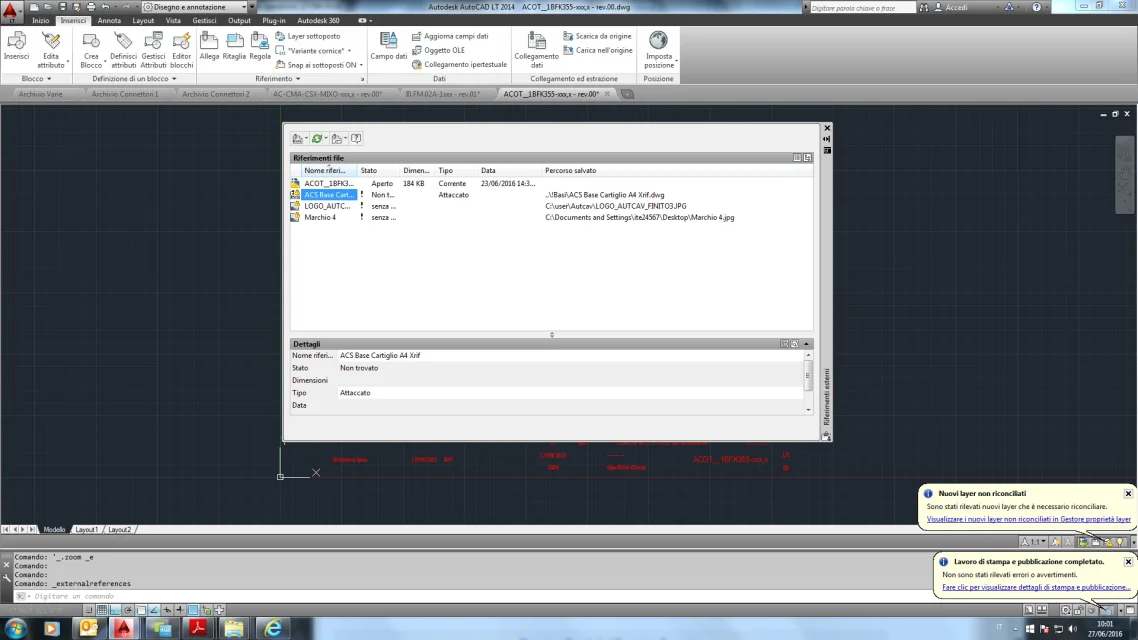Refresh references with green arrows icon
This screenshot has width=1138, height=640.
point(316,139)
